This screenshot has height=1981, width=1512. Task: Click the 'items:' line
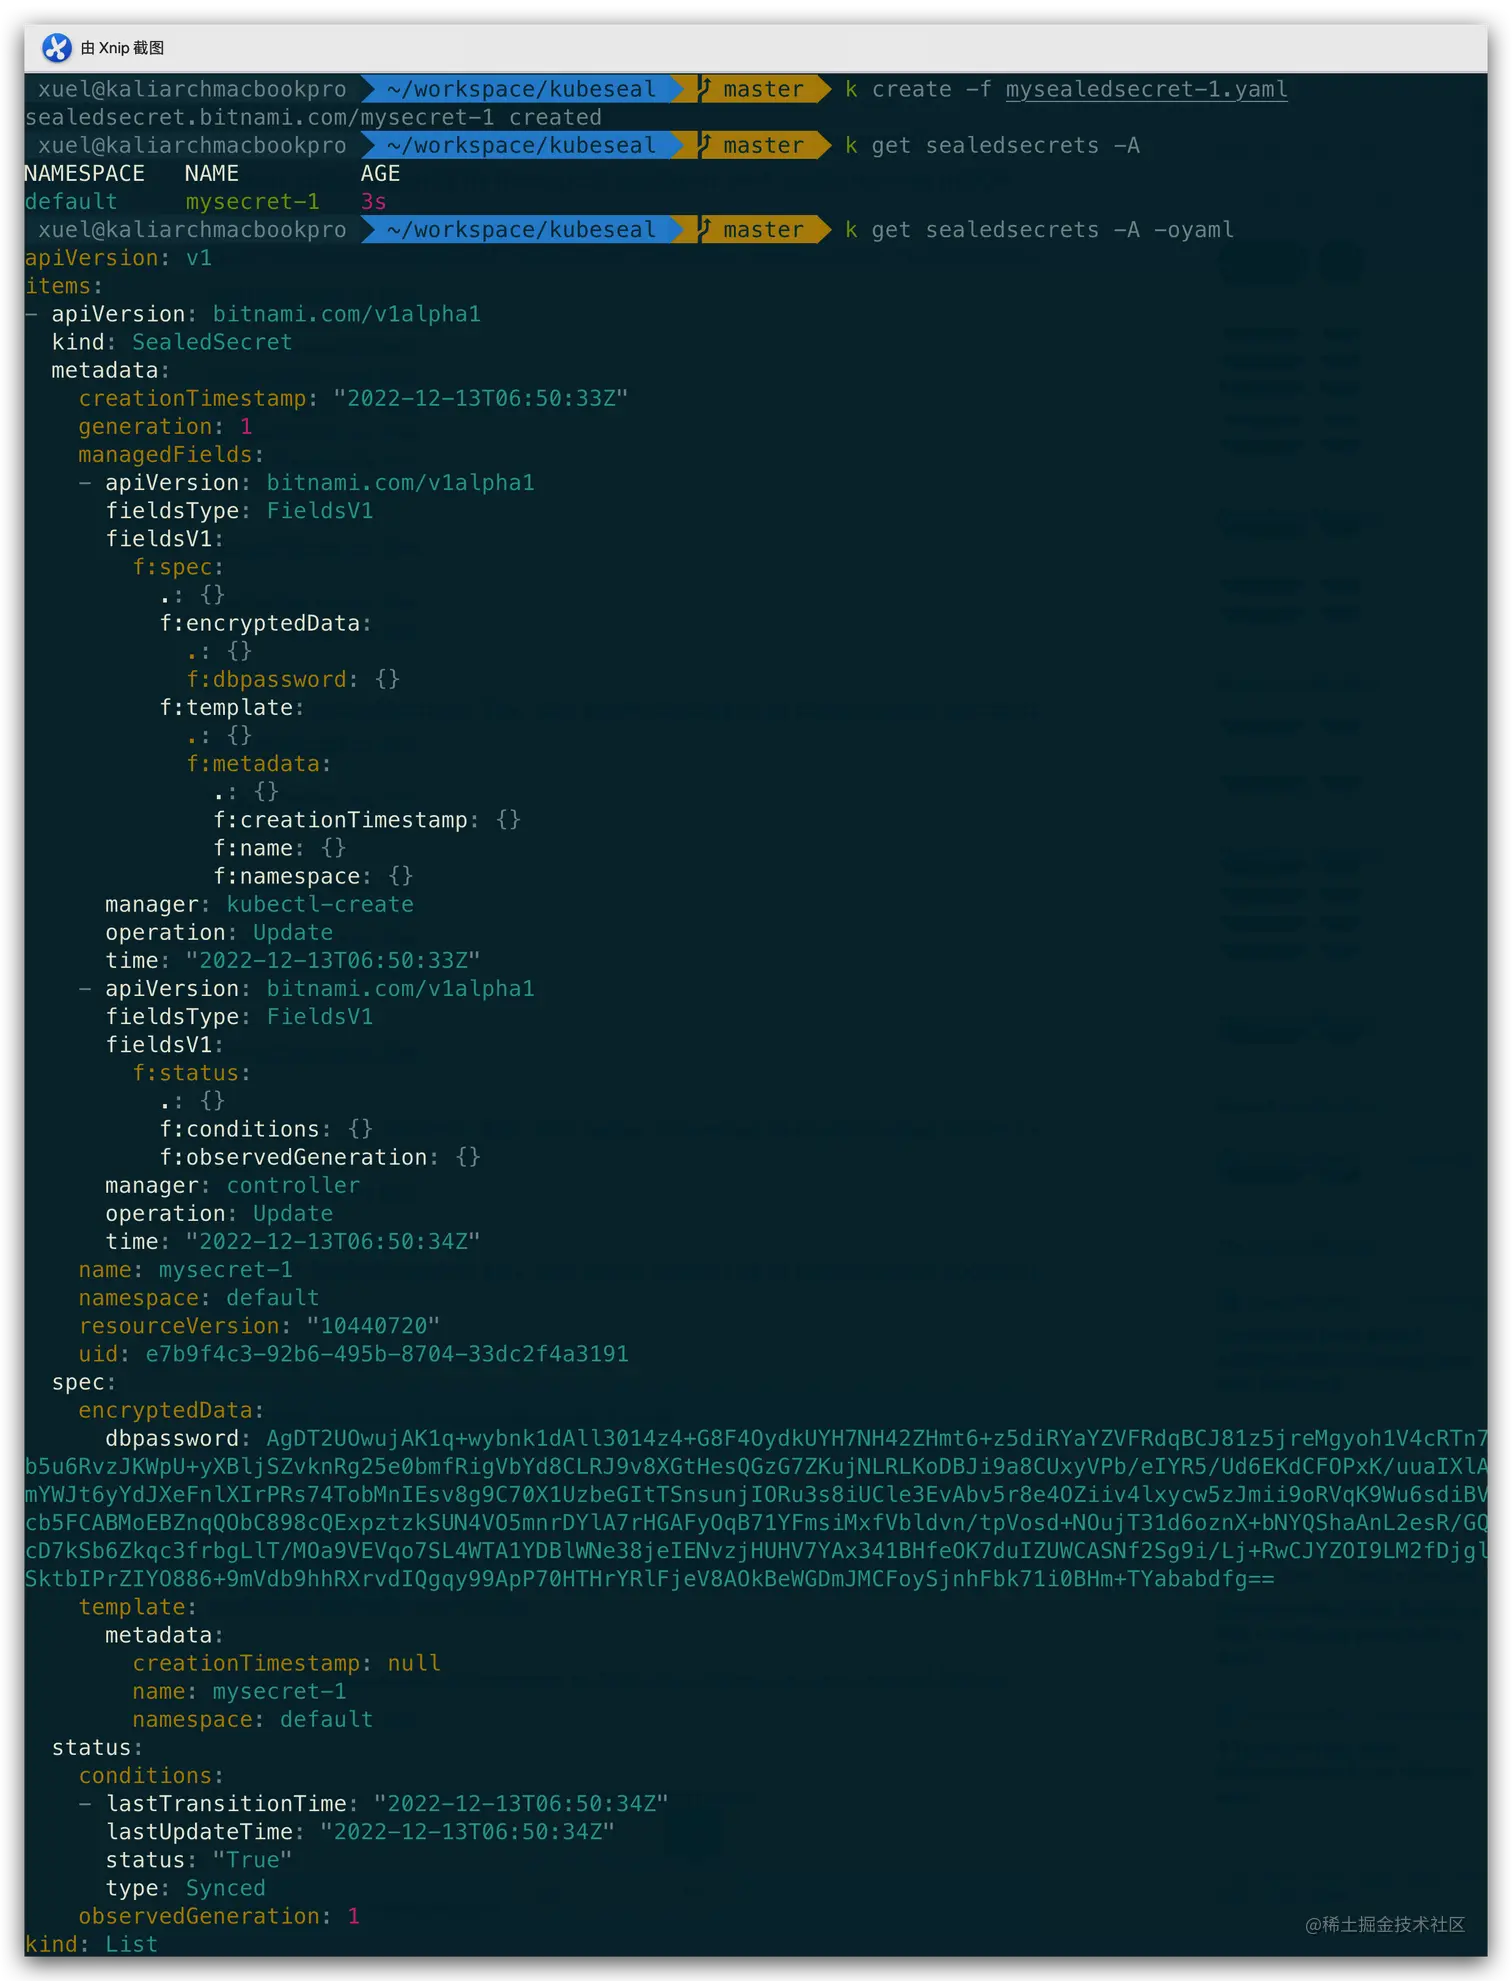(64, 285)
